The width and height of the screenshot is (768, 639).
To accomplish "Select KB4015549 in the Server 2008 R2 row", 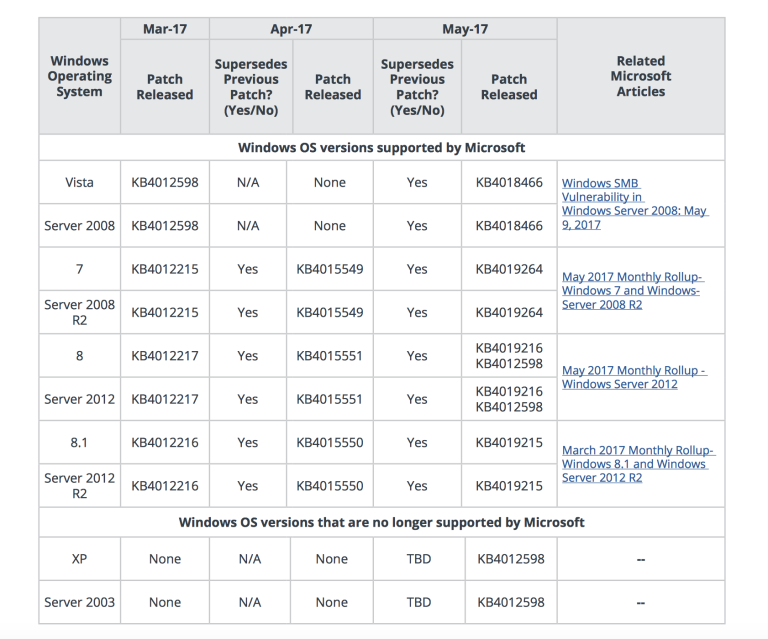I will [330, 312].
